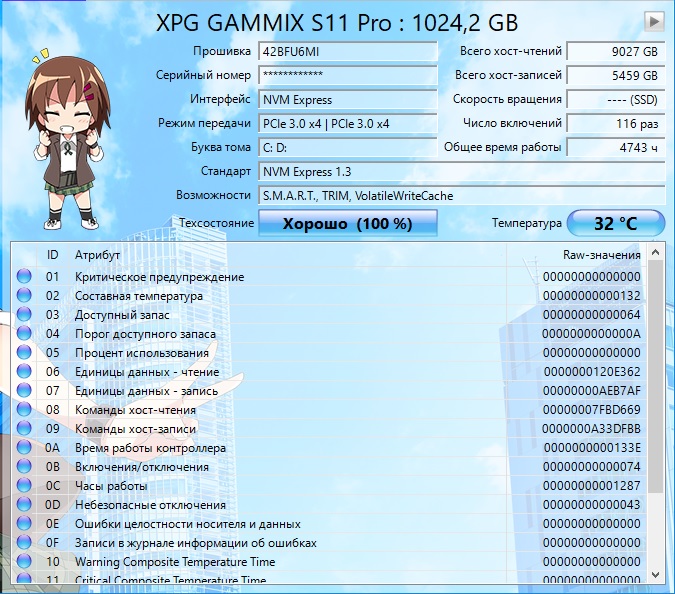The height and width of the screenshot is (594, 675).
Task: Select the Единицы данных - запись text
Action: 146,391
